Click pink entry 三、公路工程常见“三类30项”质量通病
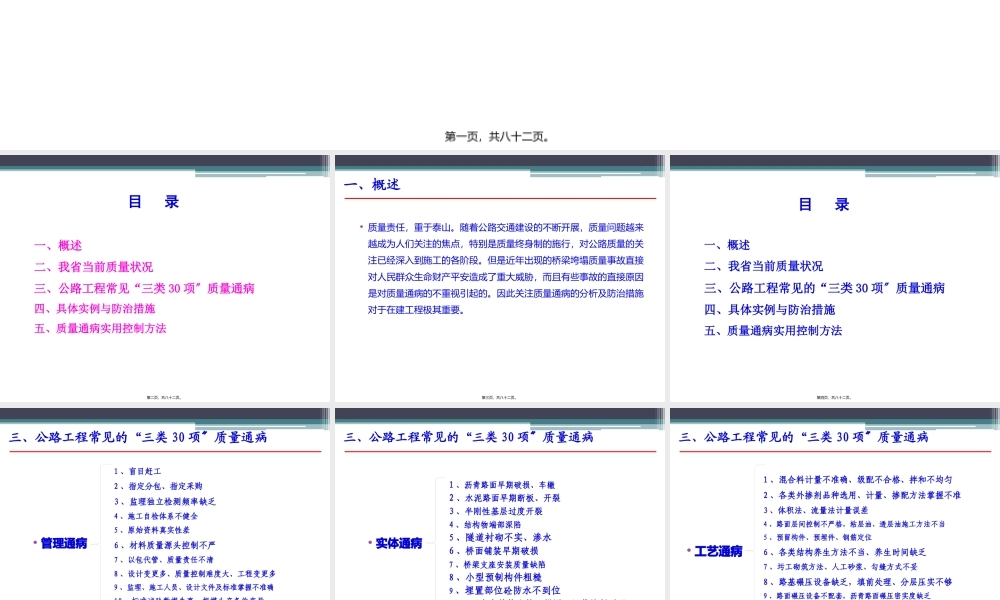The height and width of the screenshot is (600, 1000). click(x=144, y=288)
